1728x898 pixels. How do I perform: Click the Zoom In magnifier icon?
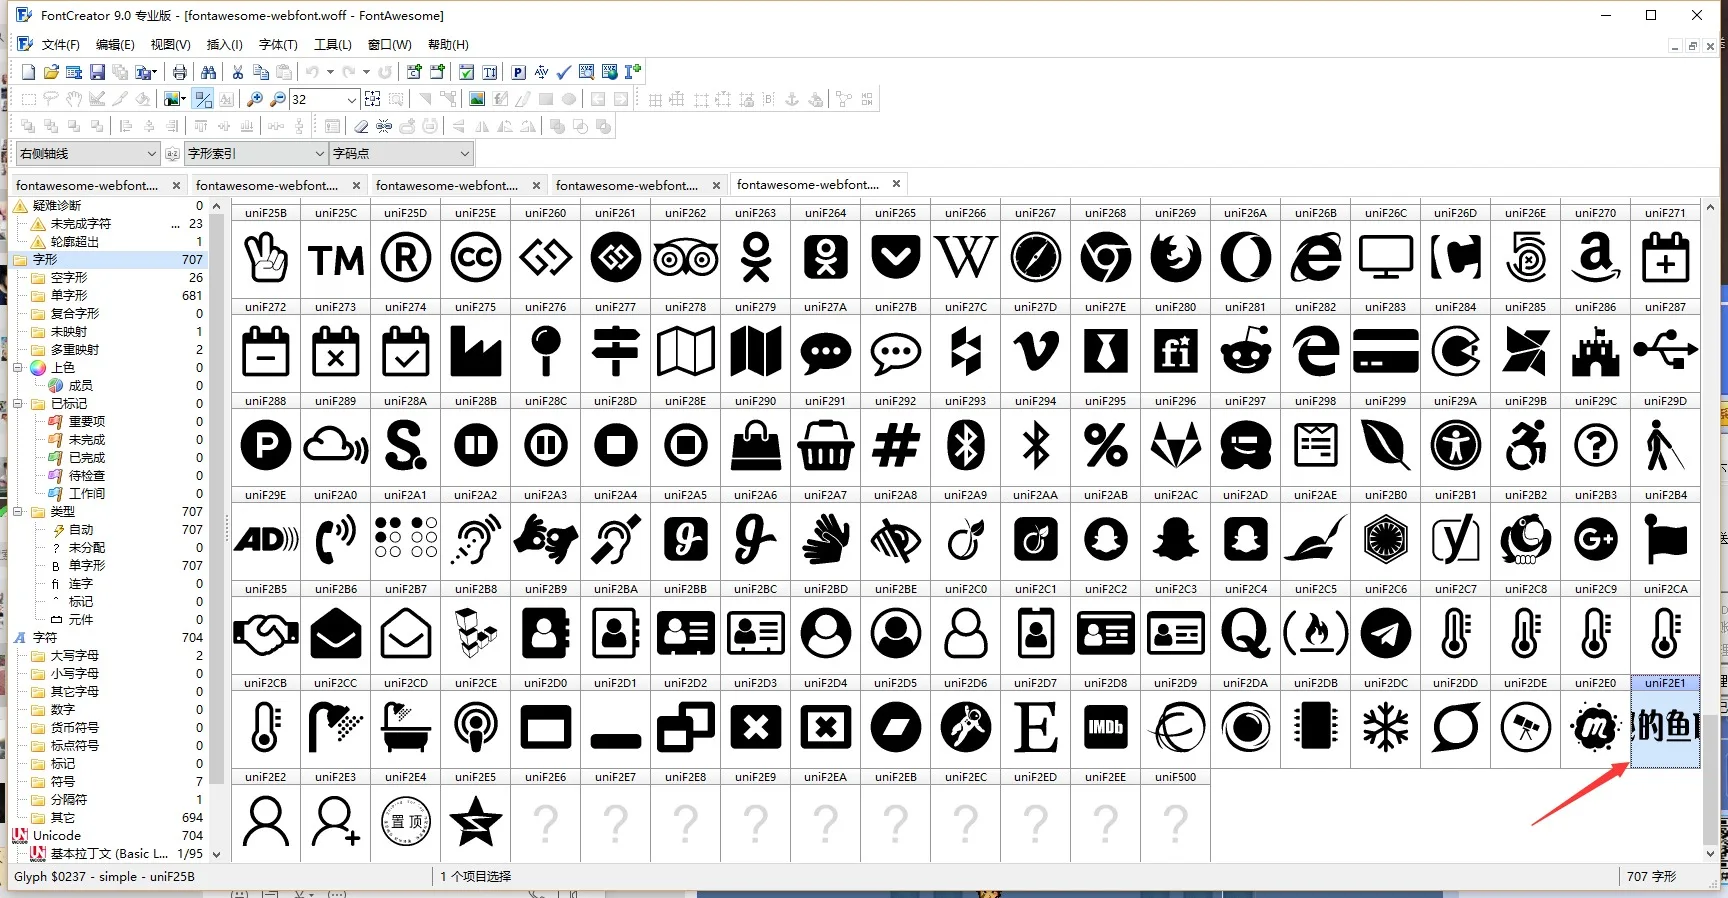coord(255,99)
